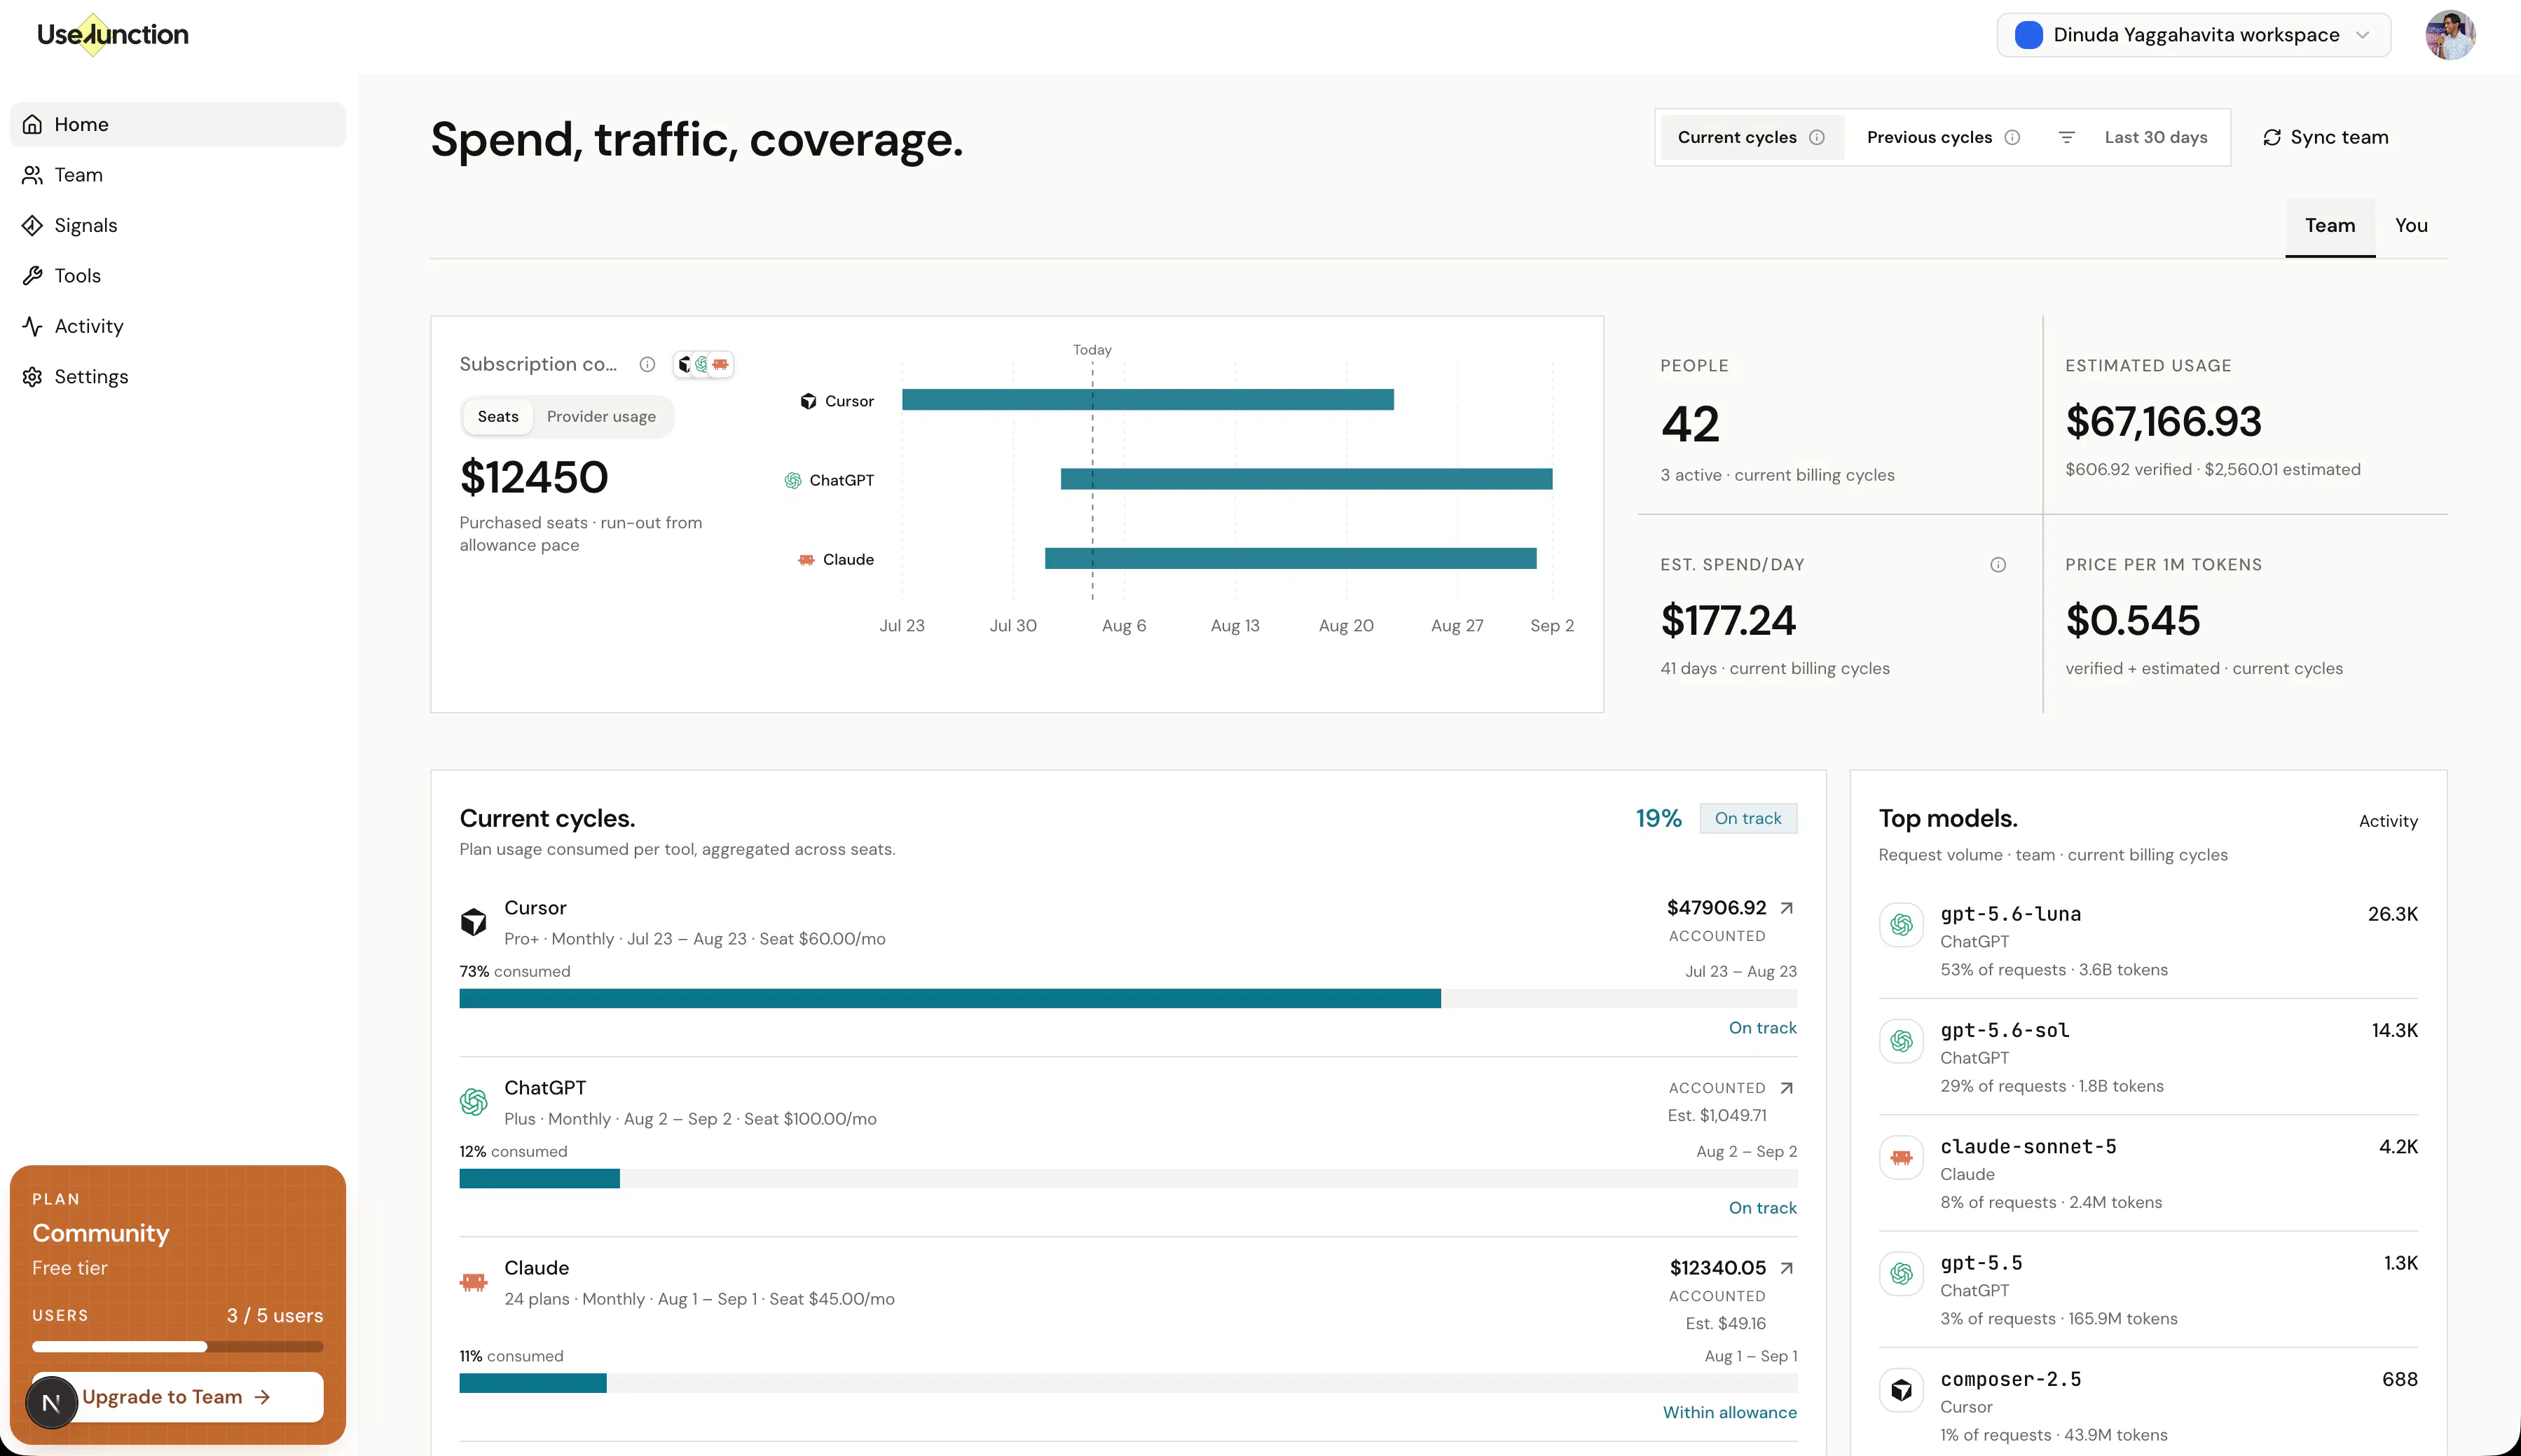This screenshot has height=1456, width=2521.
Task: Click the Cursor timeline bar
Action: tap(1148, 400)
